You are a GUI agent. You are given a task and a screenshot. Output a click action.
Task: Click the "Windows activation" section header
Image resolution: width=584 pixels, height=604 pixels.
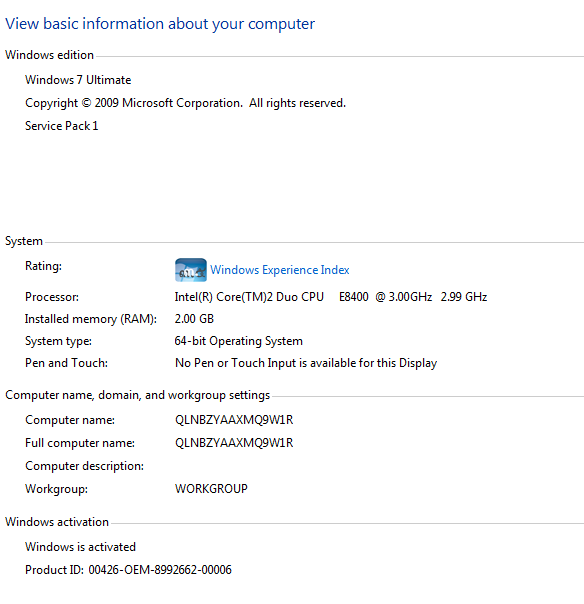[x=57, y=522]
